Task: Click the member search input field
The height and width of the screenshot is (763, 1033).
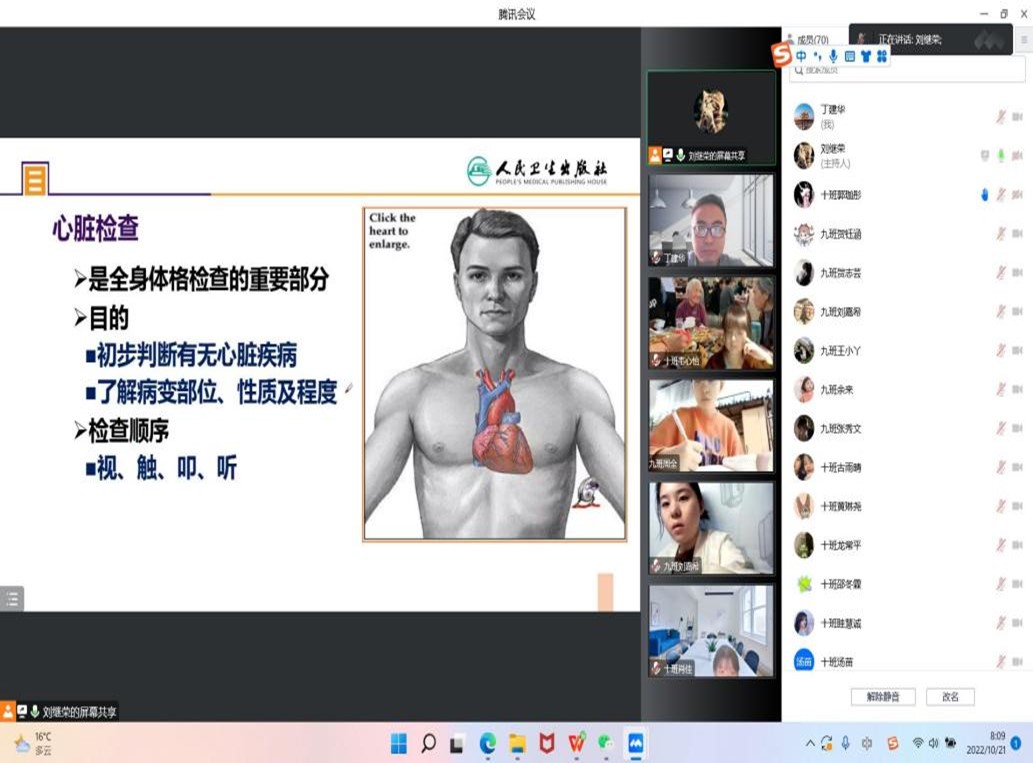Action: pyautogui.click(x=908, y=71)
